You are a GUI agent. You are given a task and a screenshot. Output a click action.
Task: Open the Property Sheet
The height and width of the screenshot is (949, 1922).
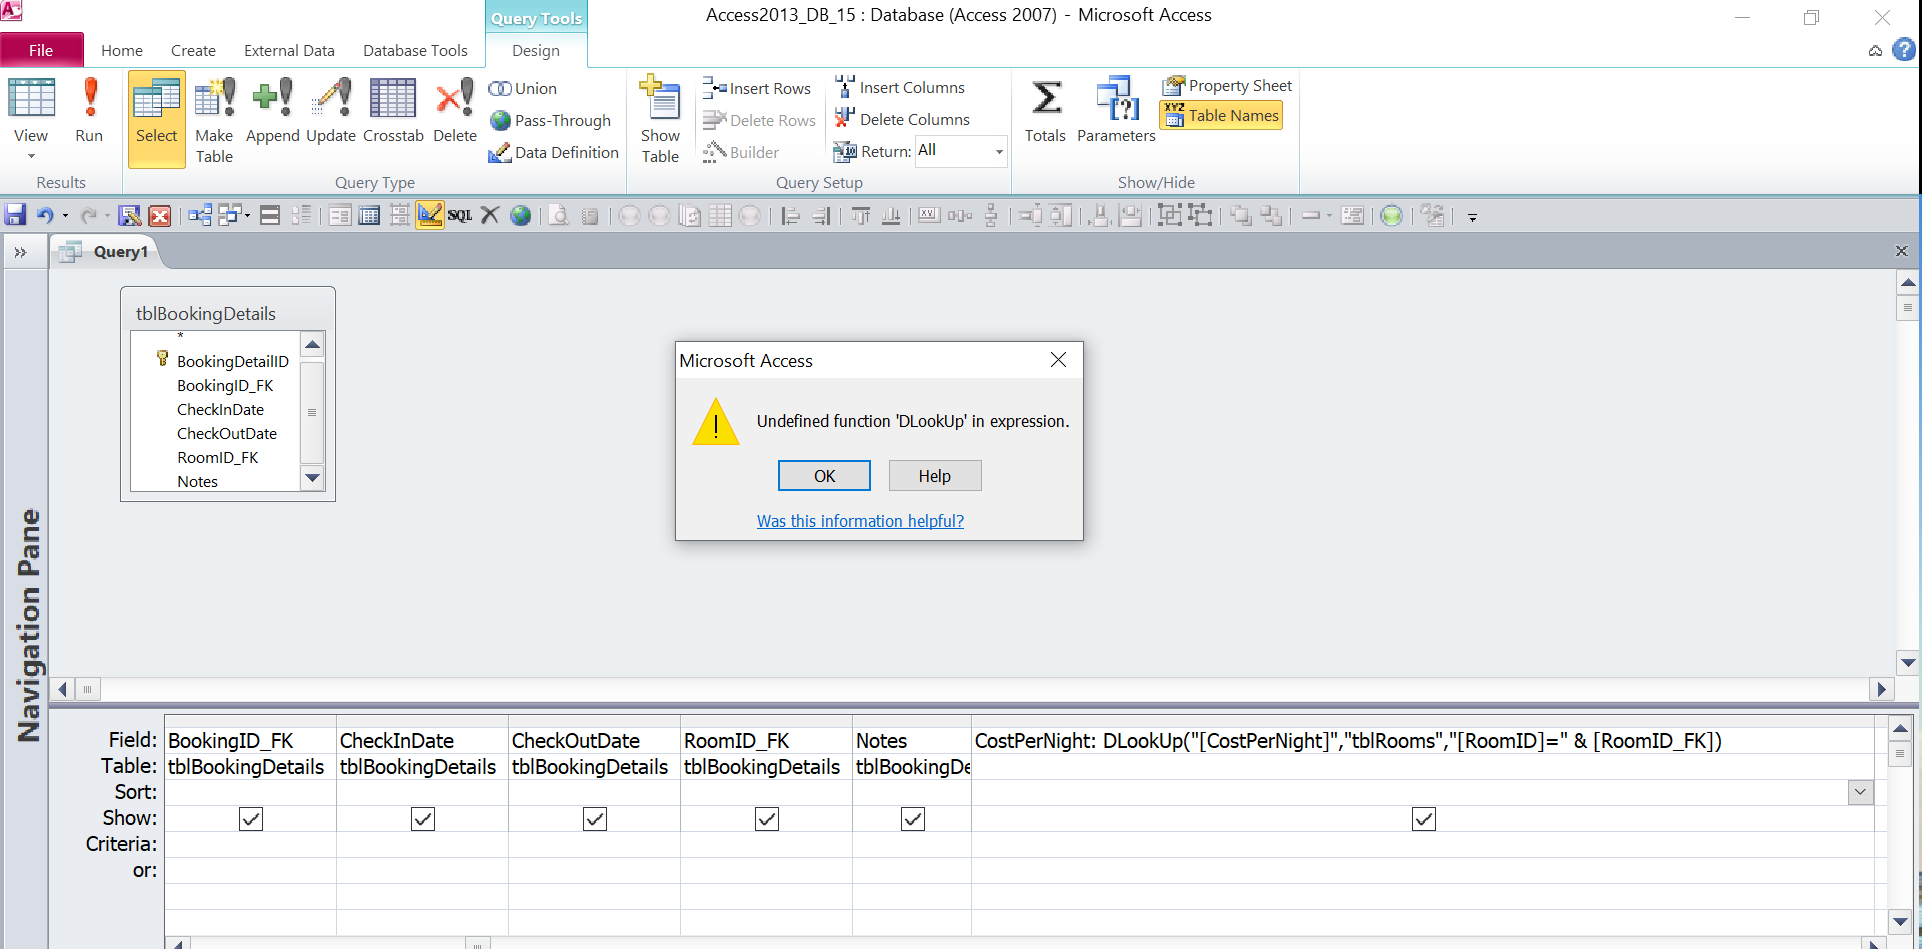(1227, 86)
